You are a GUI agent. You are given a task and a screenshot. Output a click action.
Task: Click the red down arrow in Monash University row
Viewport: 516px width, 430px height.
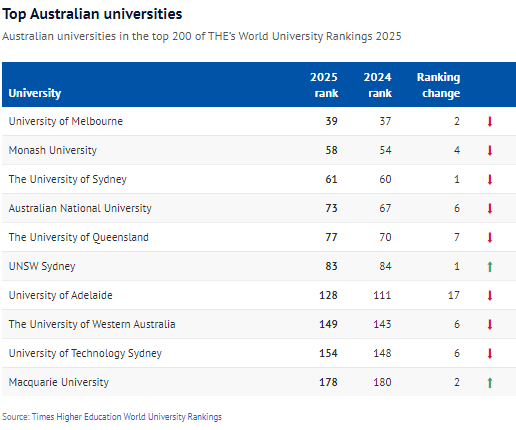pyautogui.click(x=490, y=150)
